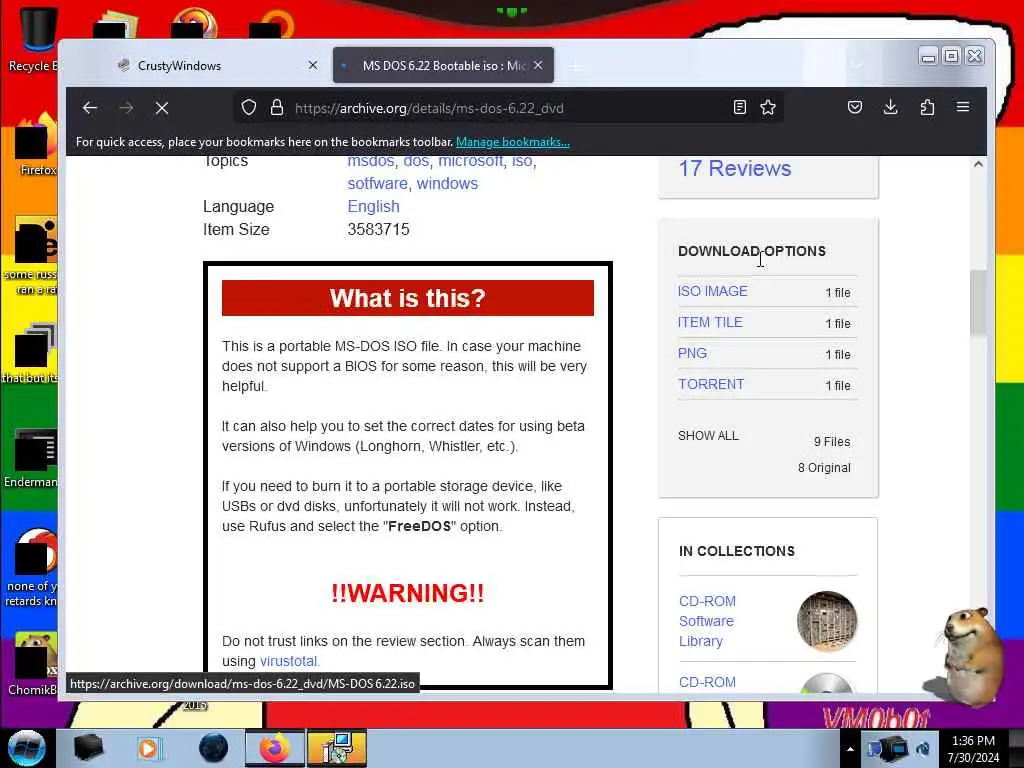The width and height of the screenshot is (1024, 768).
Task: Download the ITEM TILE file
Action: [710, 322]
